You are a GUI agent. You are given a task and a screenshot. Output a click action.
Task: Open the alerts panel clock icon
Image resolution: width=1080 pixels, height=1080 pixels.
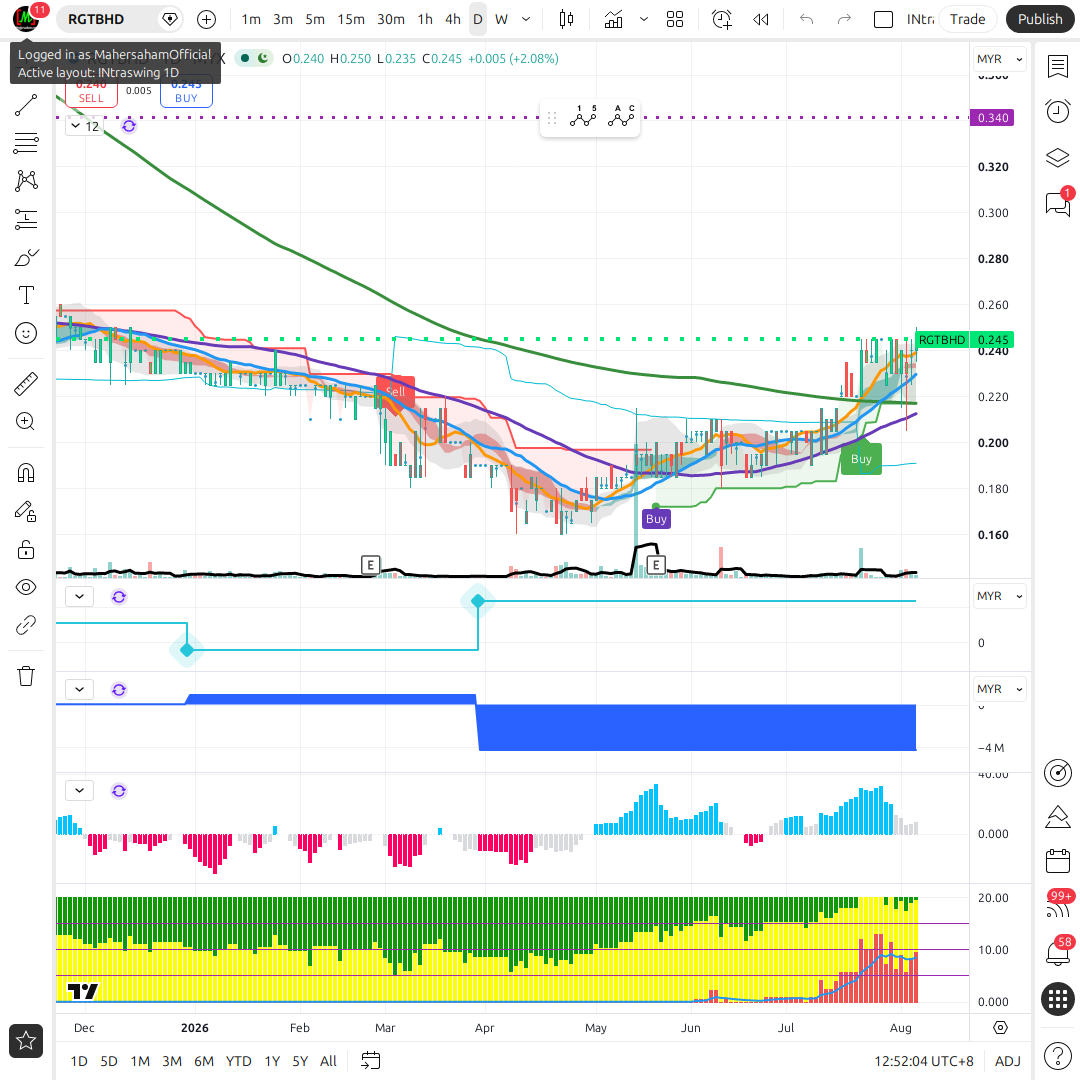[1057, 111]
